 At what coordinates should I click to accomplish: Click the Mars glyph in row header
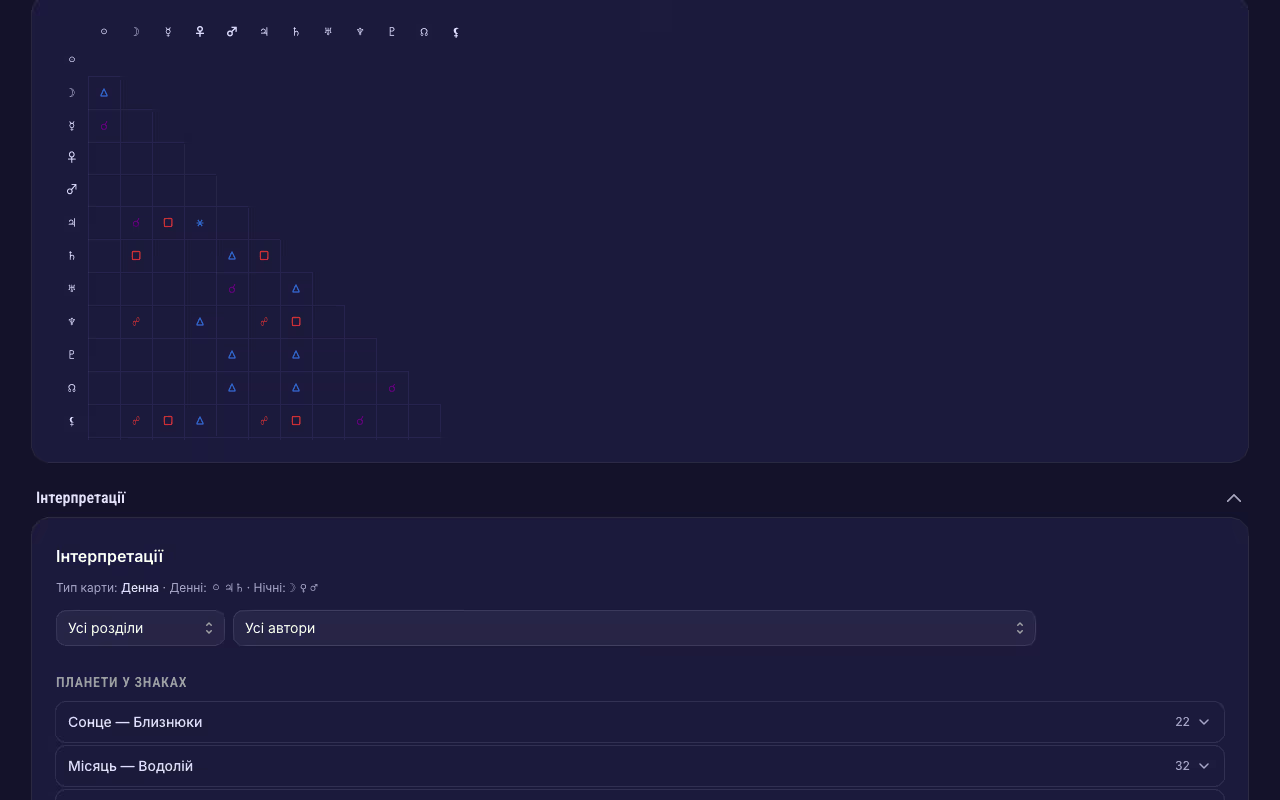pyautogui.click(x=72, y=189)
